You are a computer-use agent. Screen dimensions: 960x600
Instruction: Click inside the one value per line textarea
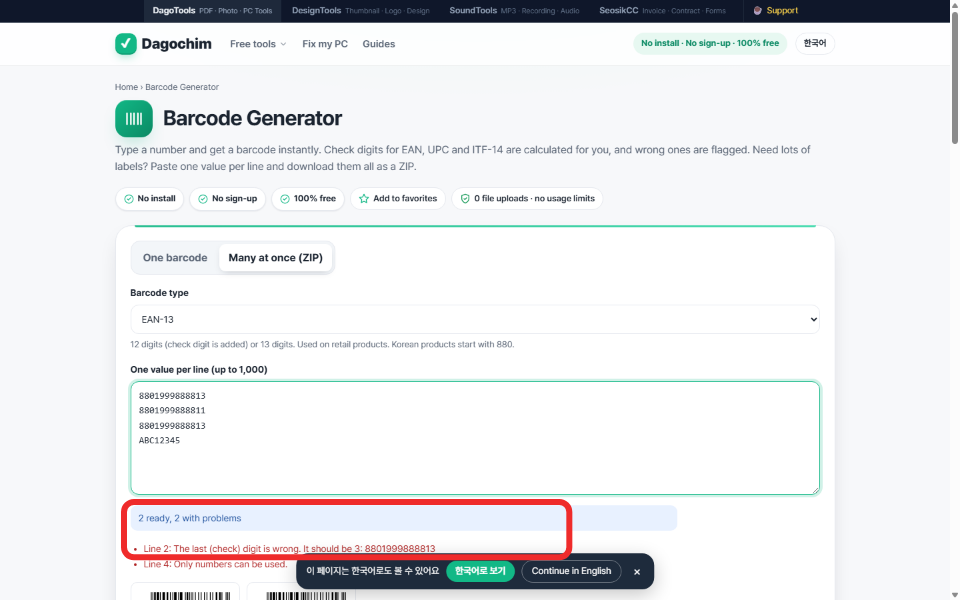pyautogui.click(x=474, y=438)
